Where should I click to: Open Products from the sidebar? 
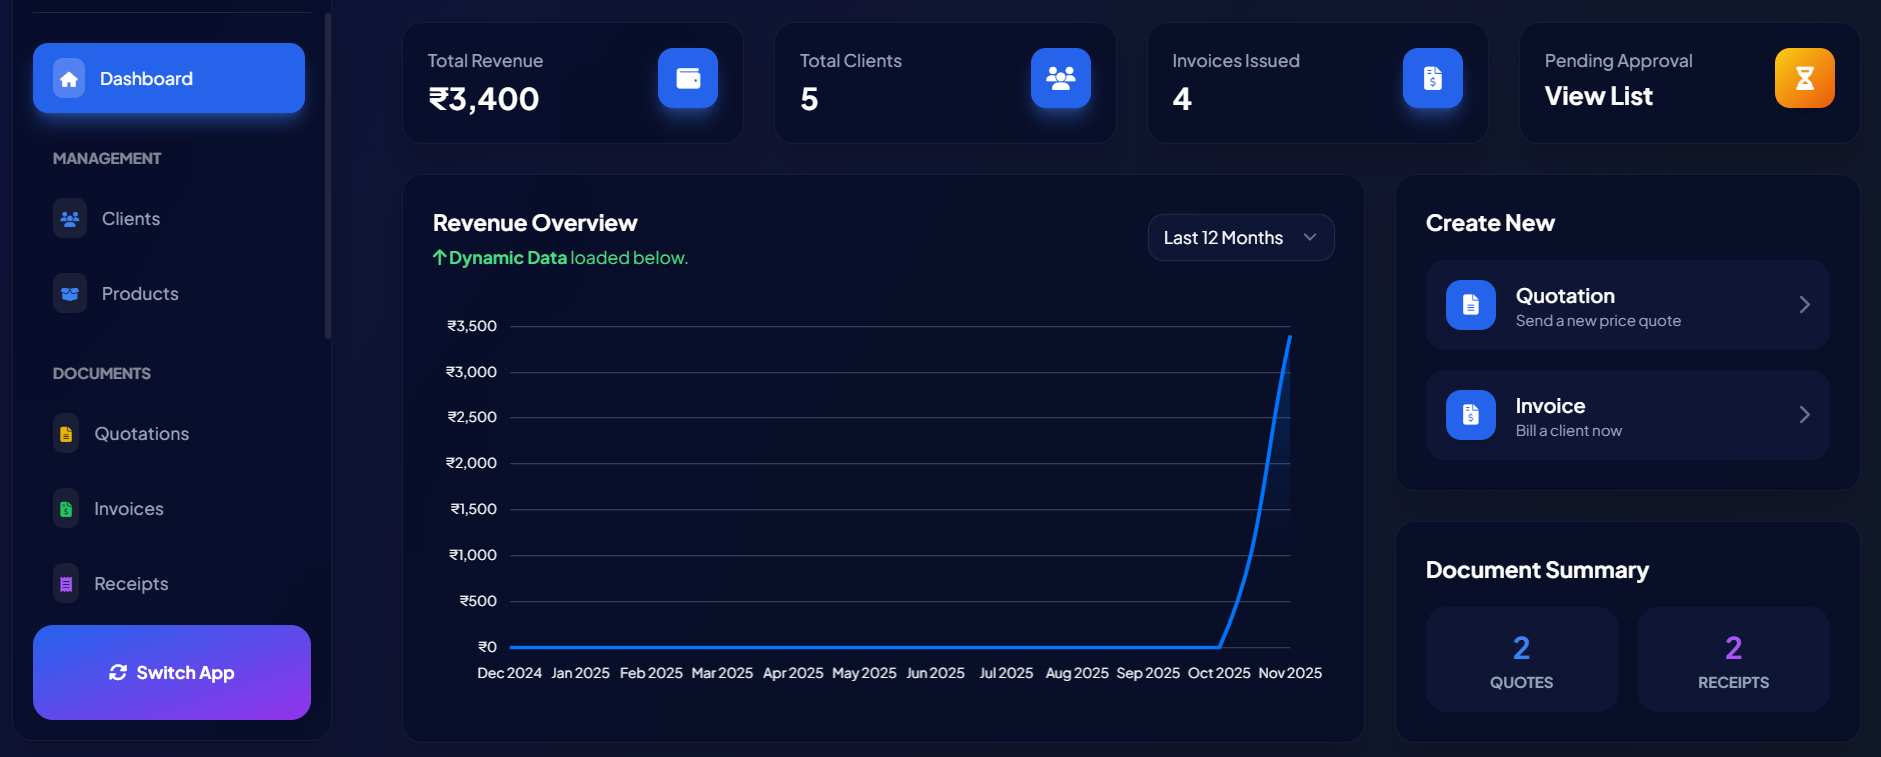(x=169, y=294)
